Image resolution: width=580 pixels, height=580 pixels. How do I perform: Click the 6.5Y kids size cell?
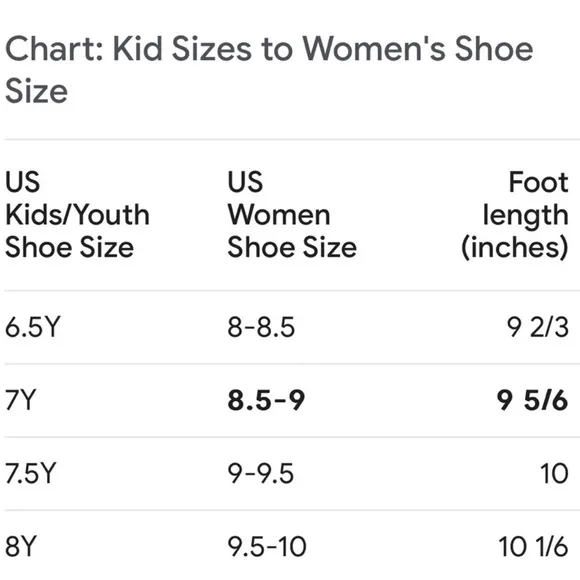(x=33, y=327)
